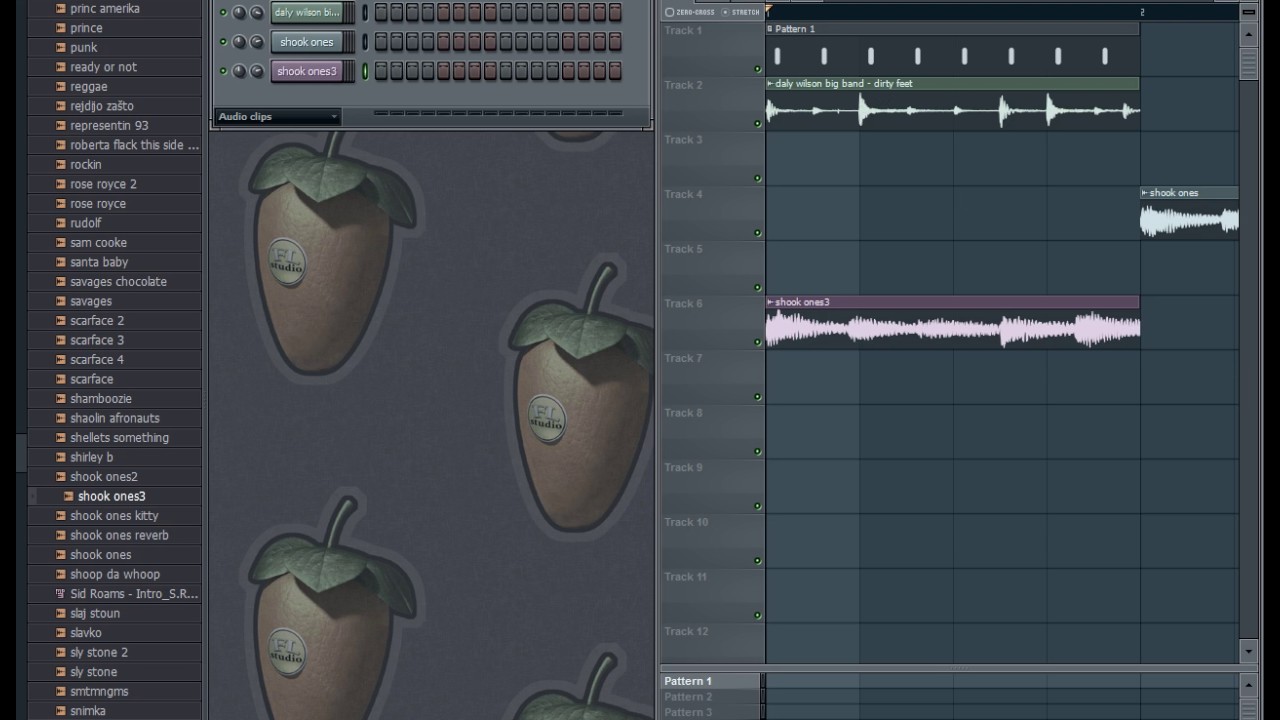Click the pan knob of the 'shook ones3' channel

[239, 71]
